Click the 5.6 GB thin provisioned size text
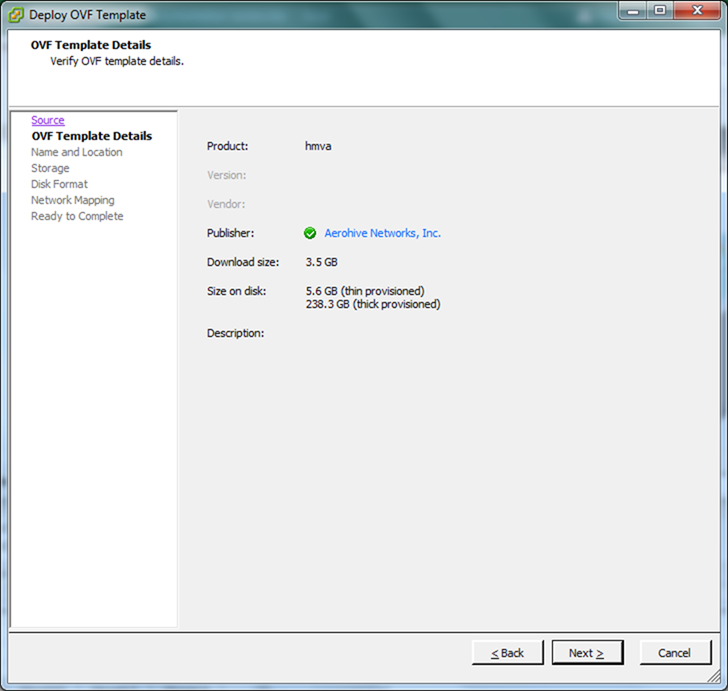Viewport: 728px width, 691px height. click(364, 291)
